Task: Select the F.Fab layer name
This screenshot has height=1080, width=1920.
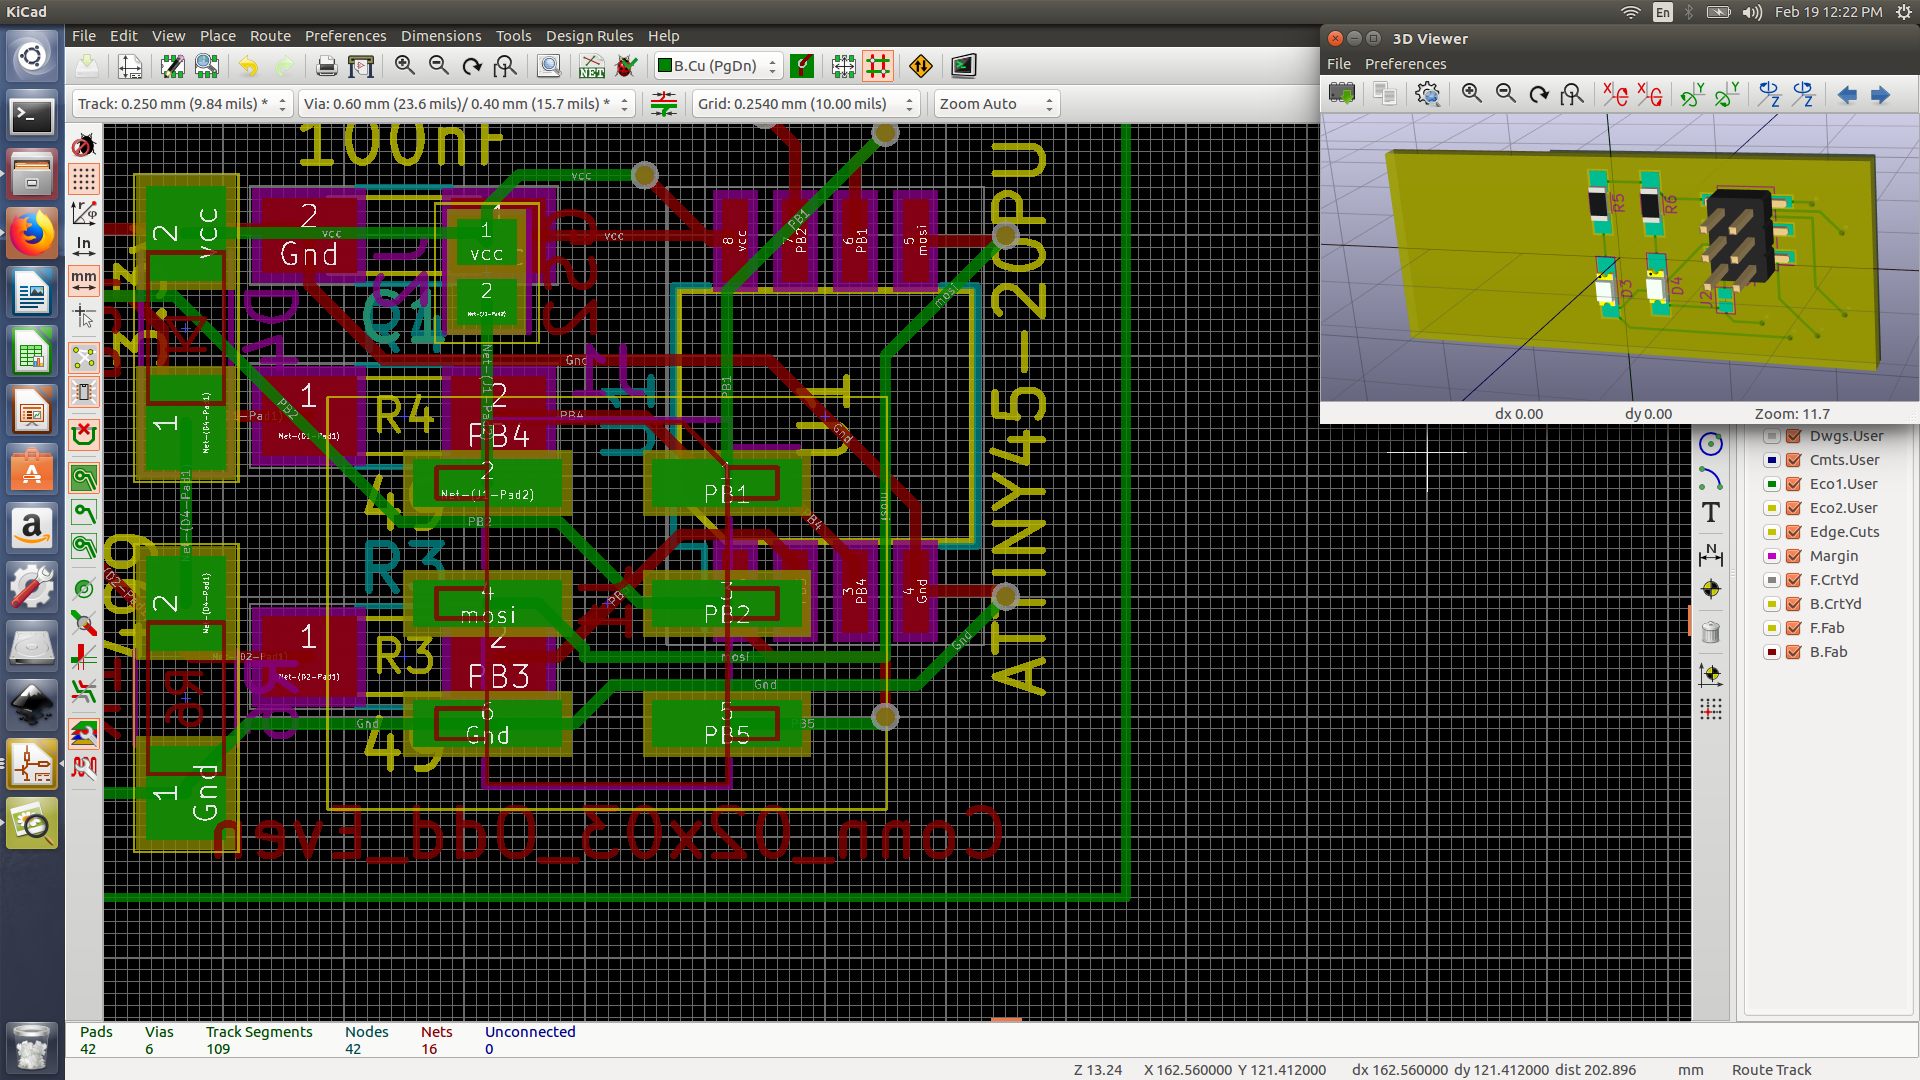Action: click(1827, 628)
